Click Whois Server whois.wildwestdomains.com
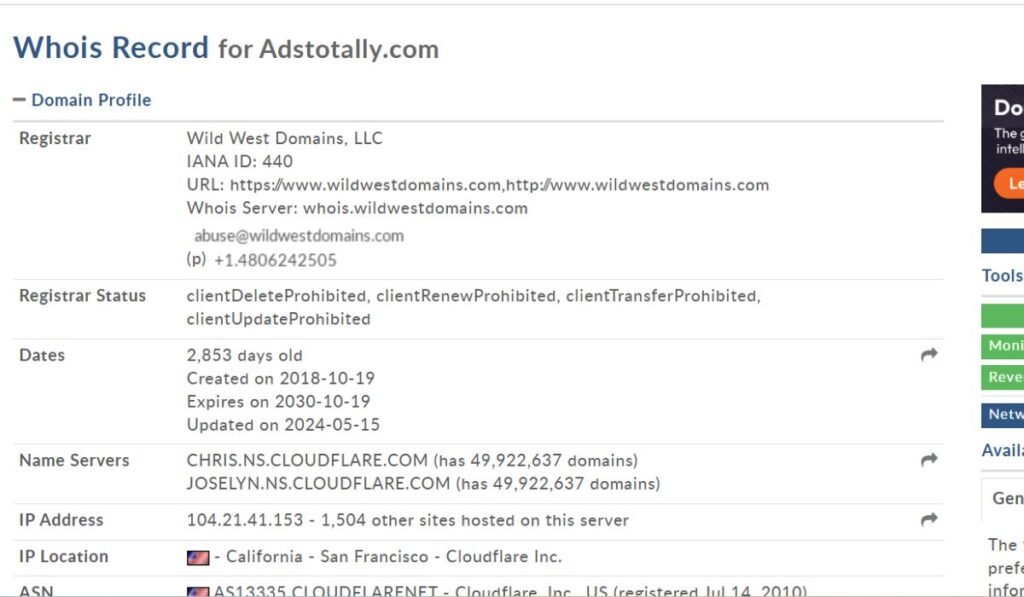The height and width of the screenshot is (597, 1024). point(357,208)
